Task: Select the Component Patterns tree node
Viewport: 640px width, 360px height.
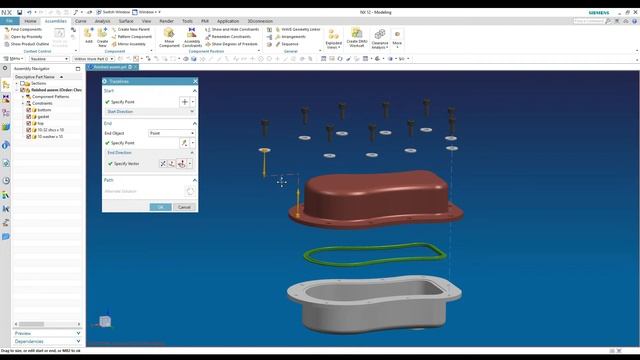Action: [50, 97]
